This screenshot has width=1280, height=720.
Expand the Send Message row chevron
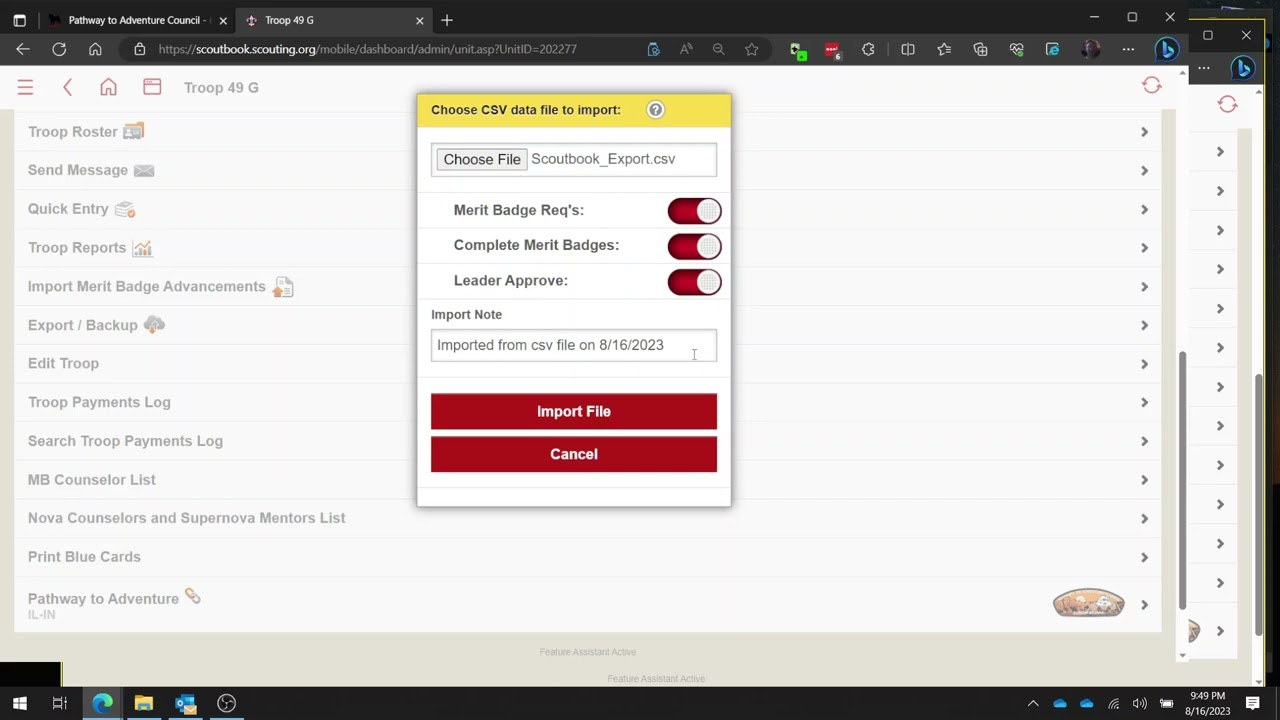(1144, 171)
